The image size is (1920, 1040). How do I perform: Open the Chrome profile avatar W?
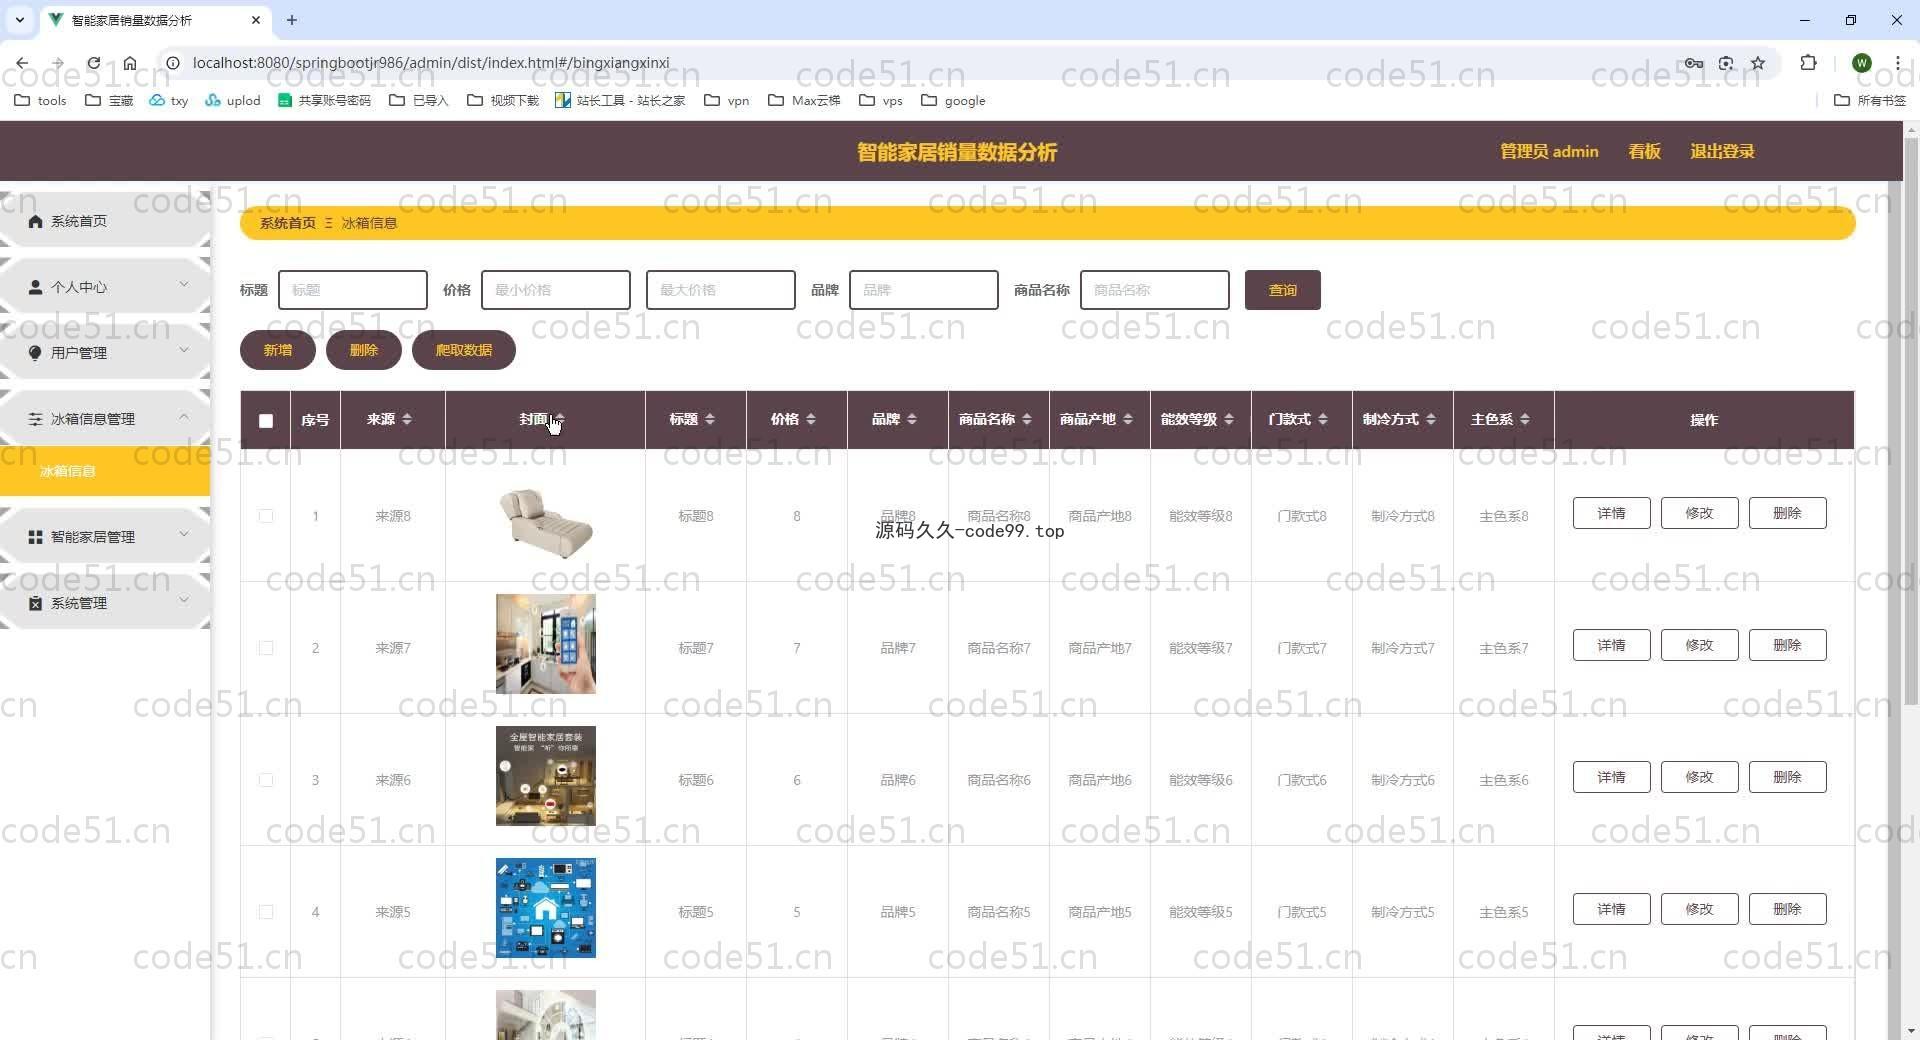click(1861, 63)
